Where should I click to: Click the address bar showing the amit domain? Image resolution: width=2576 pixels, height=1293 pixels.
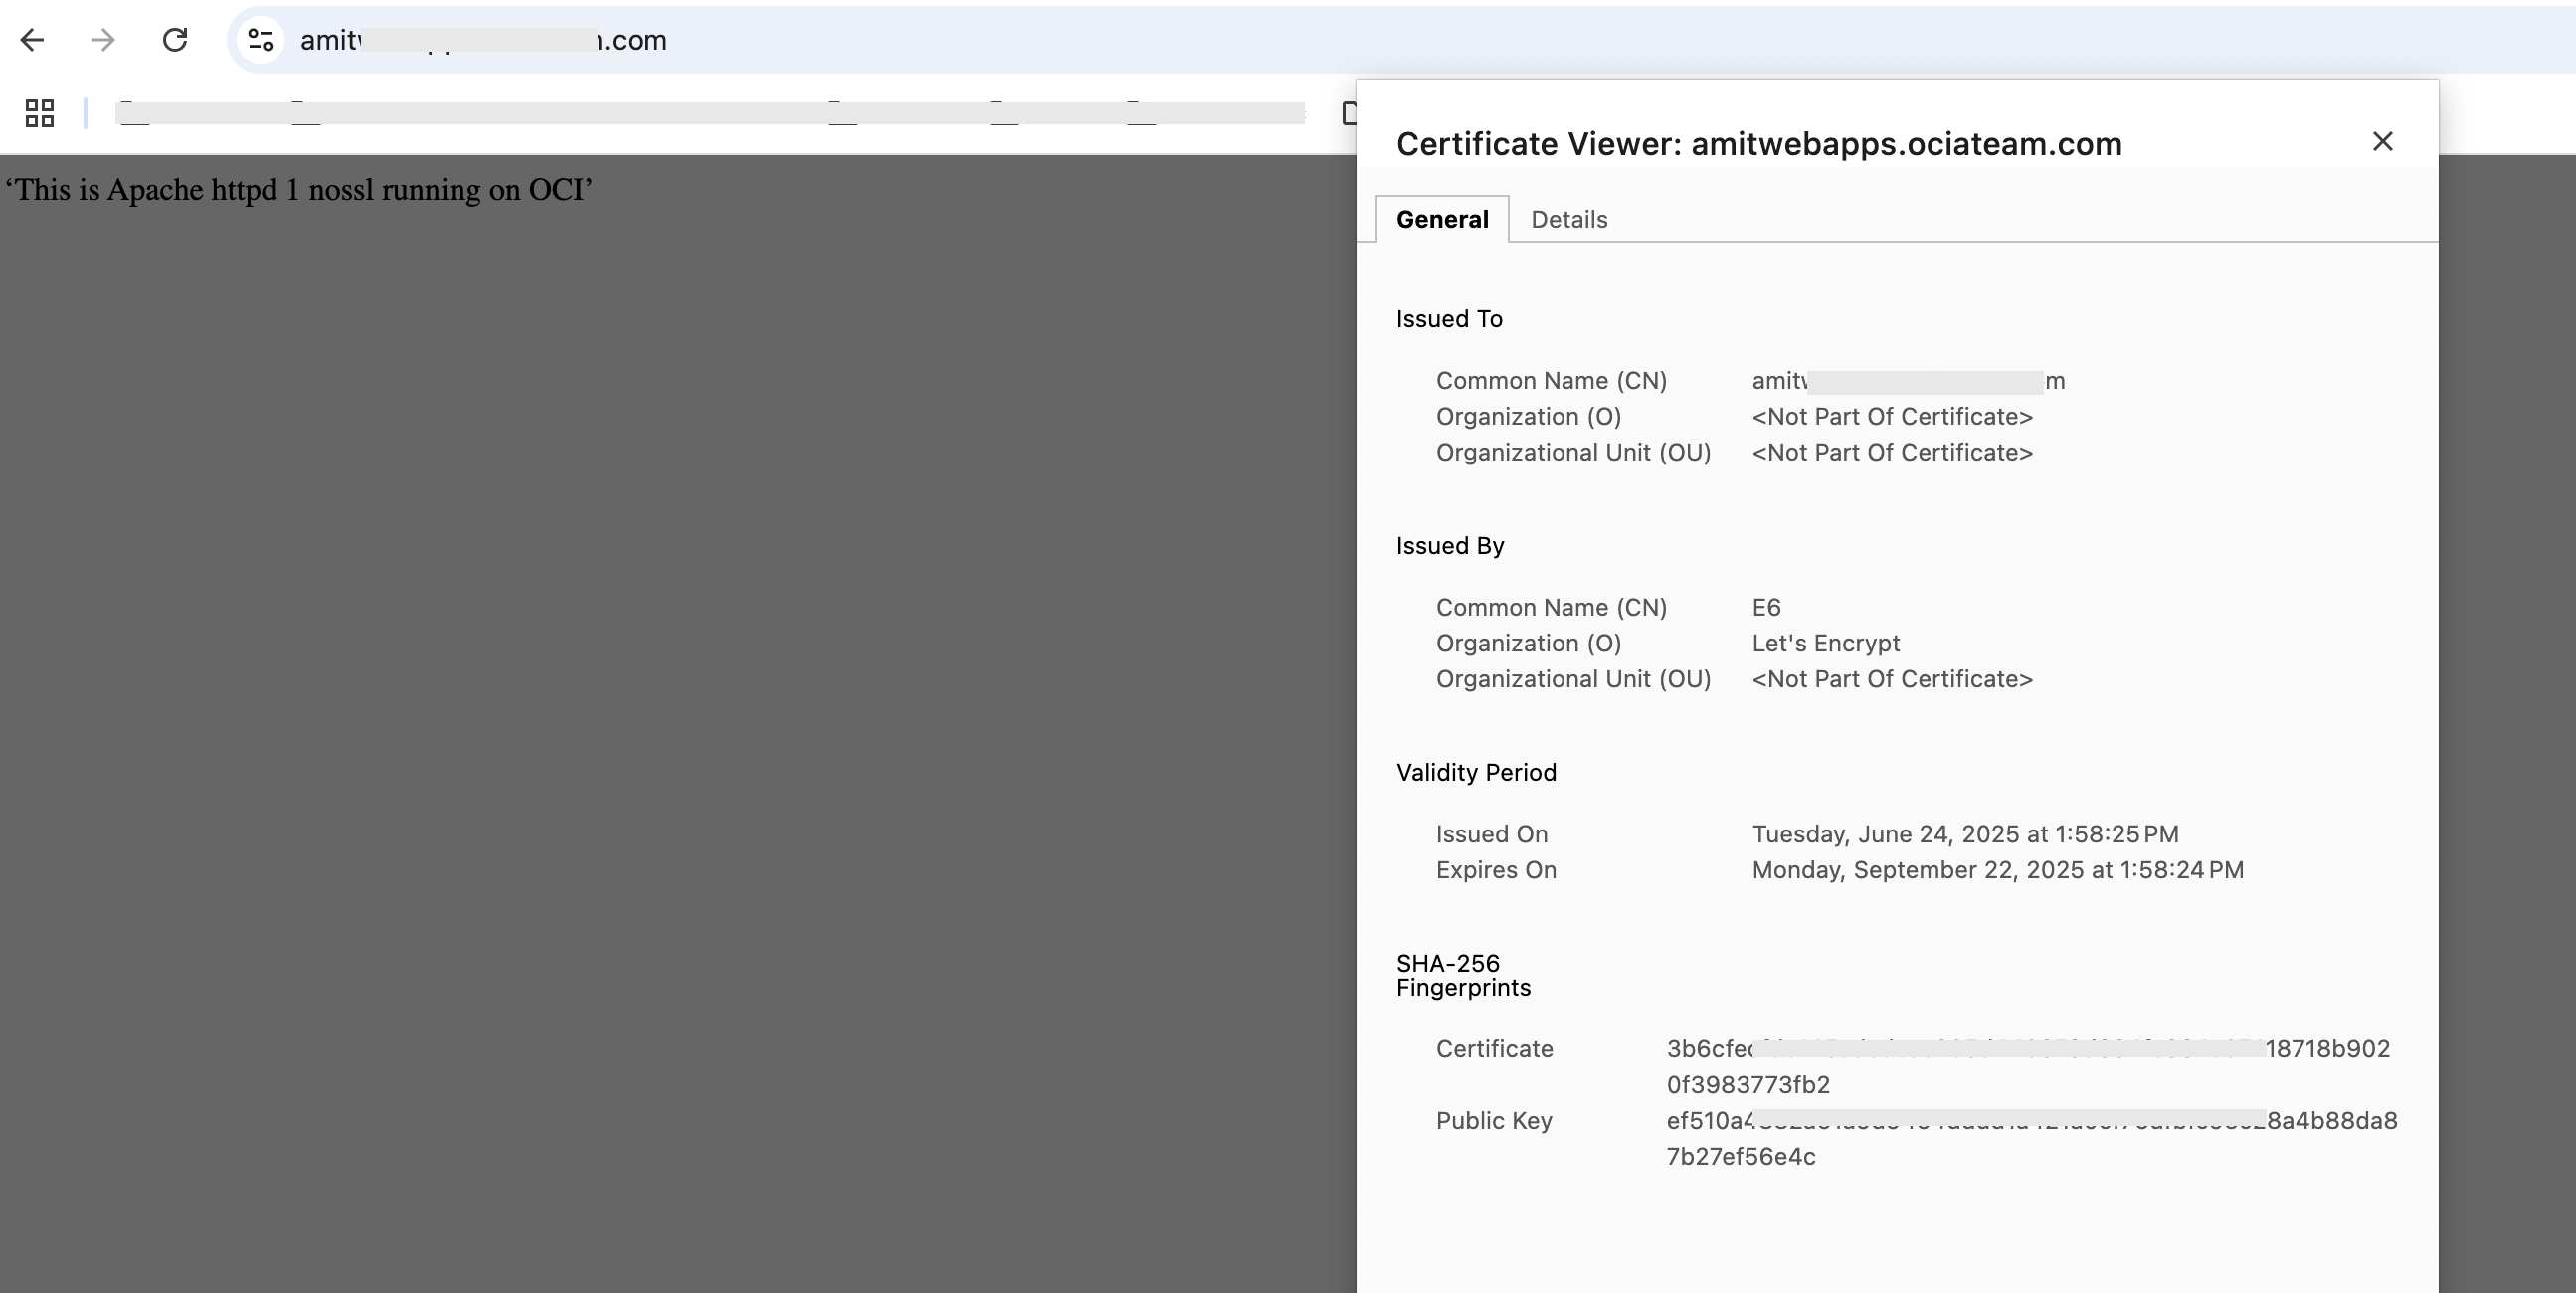pyautogui.click(x=480, y=40)
